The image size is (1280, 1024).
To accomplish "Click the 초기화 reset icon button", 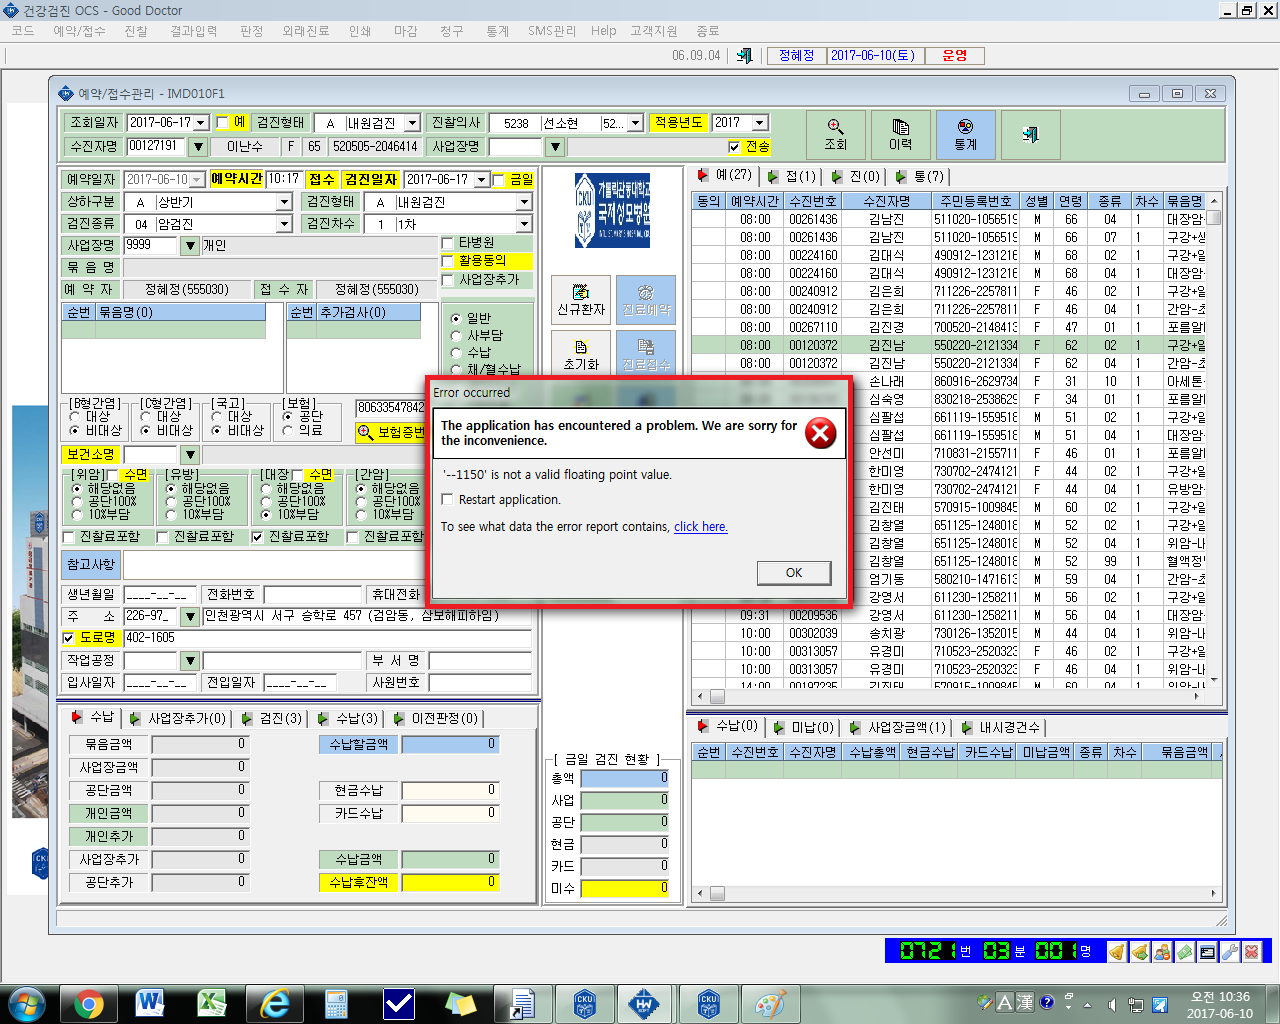I will (581, 354).
